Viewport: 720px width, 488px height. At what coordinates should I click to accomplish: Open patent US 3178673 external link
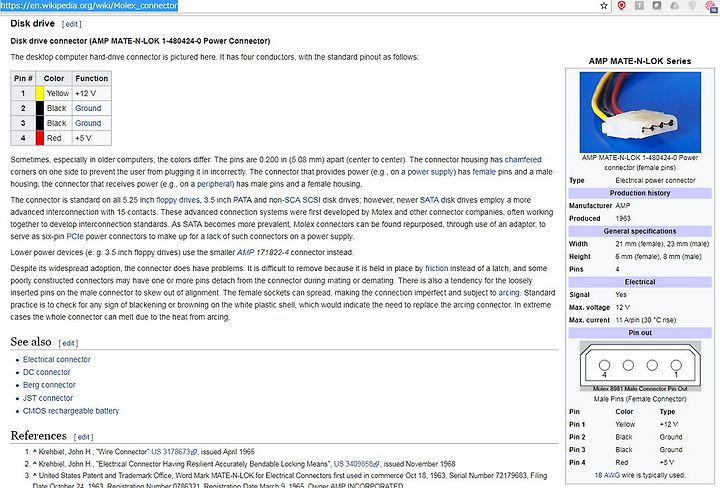click(174, 452)
